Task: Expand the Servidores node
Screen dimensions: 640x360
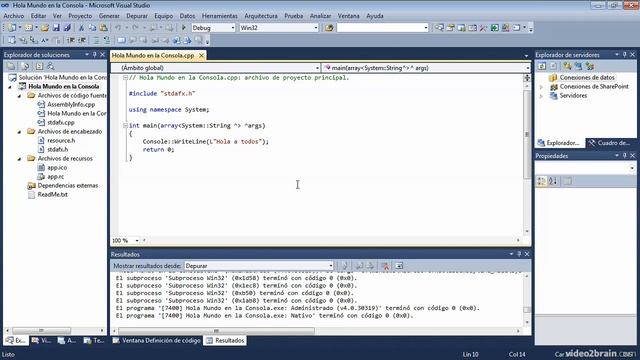Action: (542, 96)
